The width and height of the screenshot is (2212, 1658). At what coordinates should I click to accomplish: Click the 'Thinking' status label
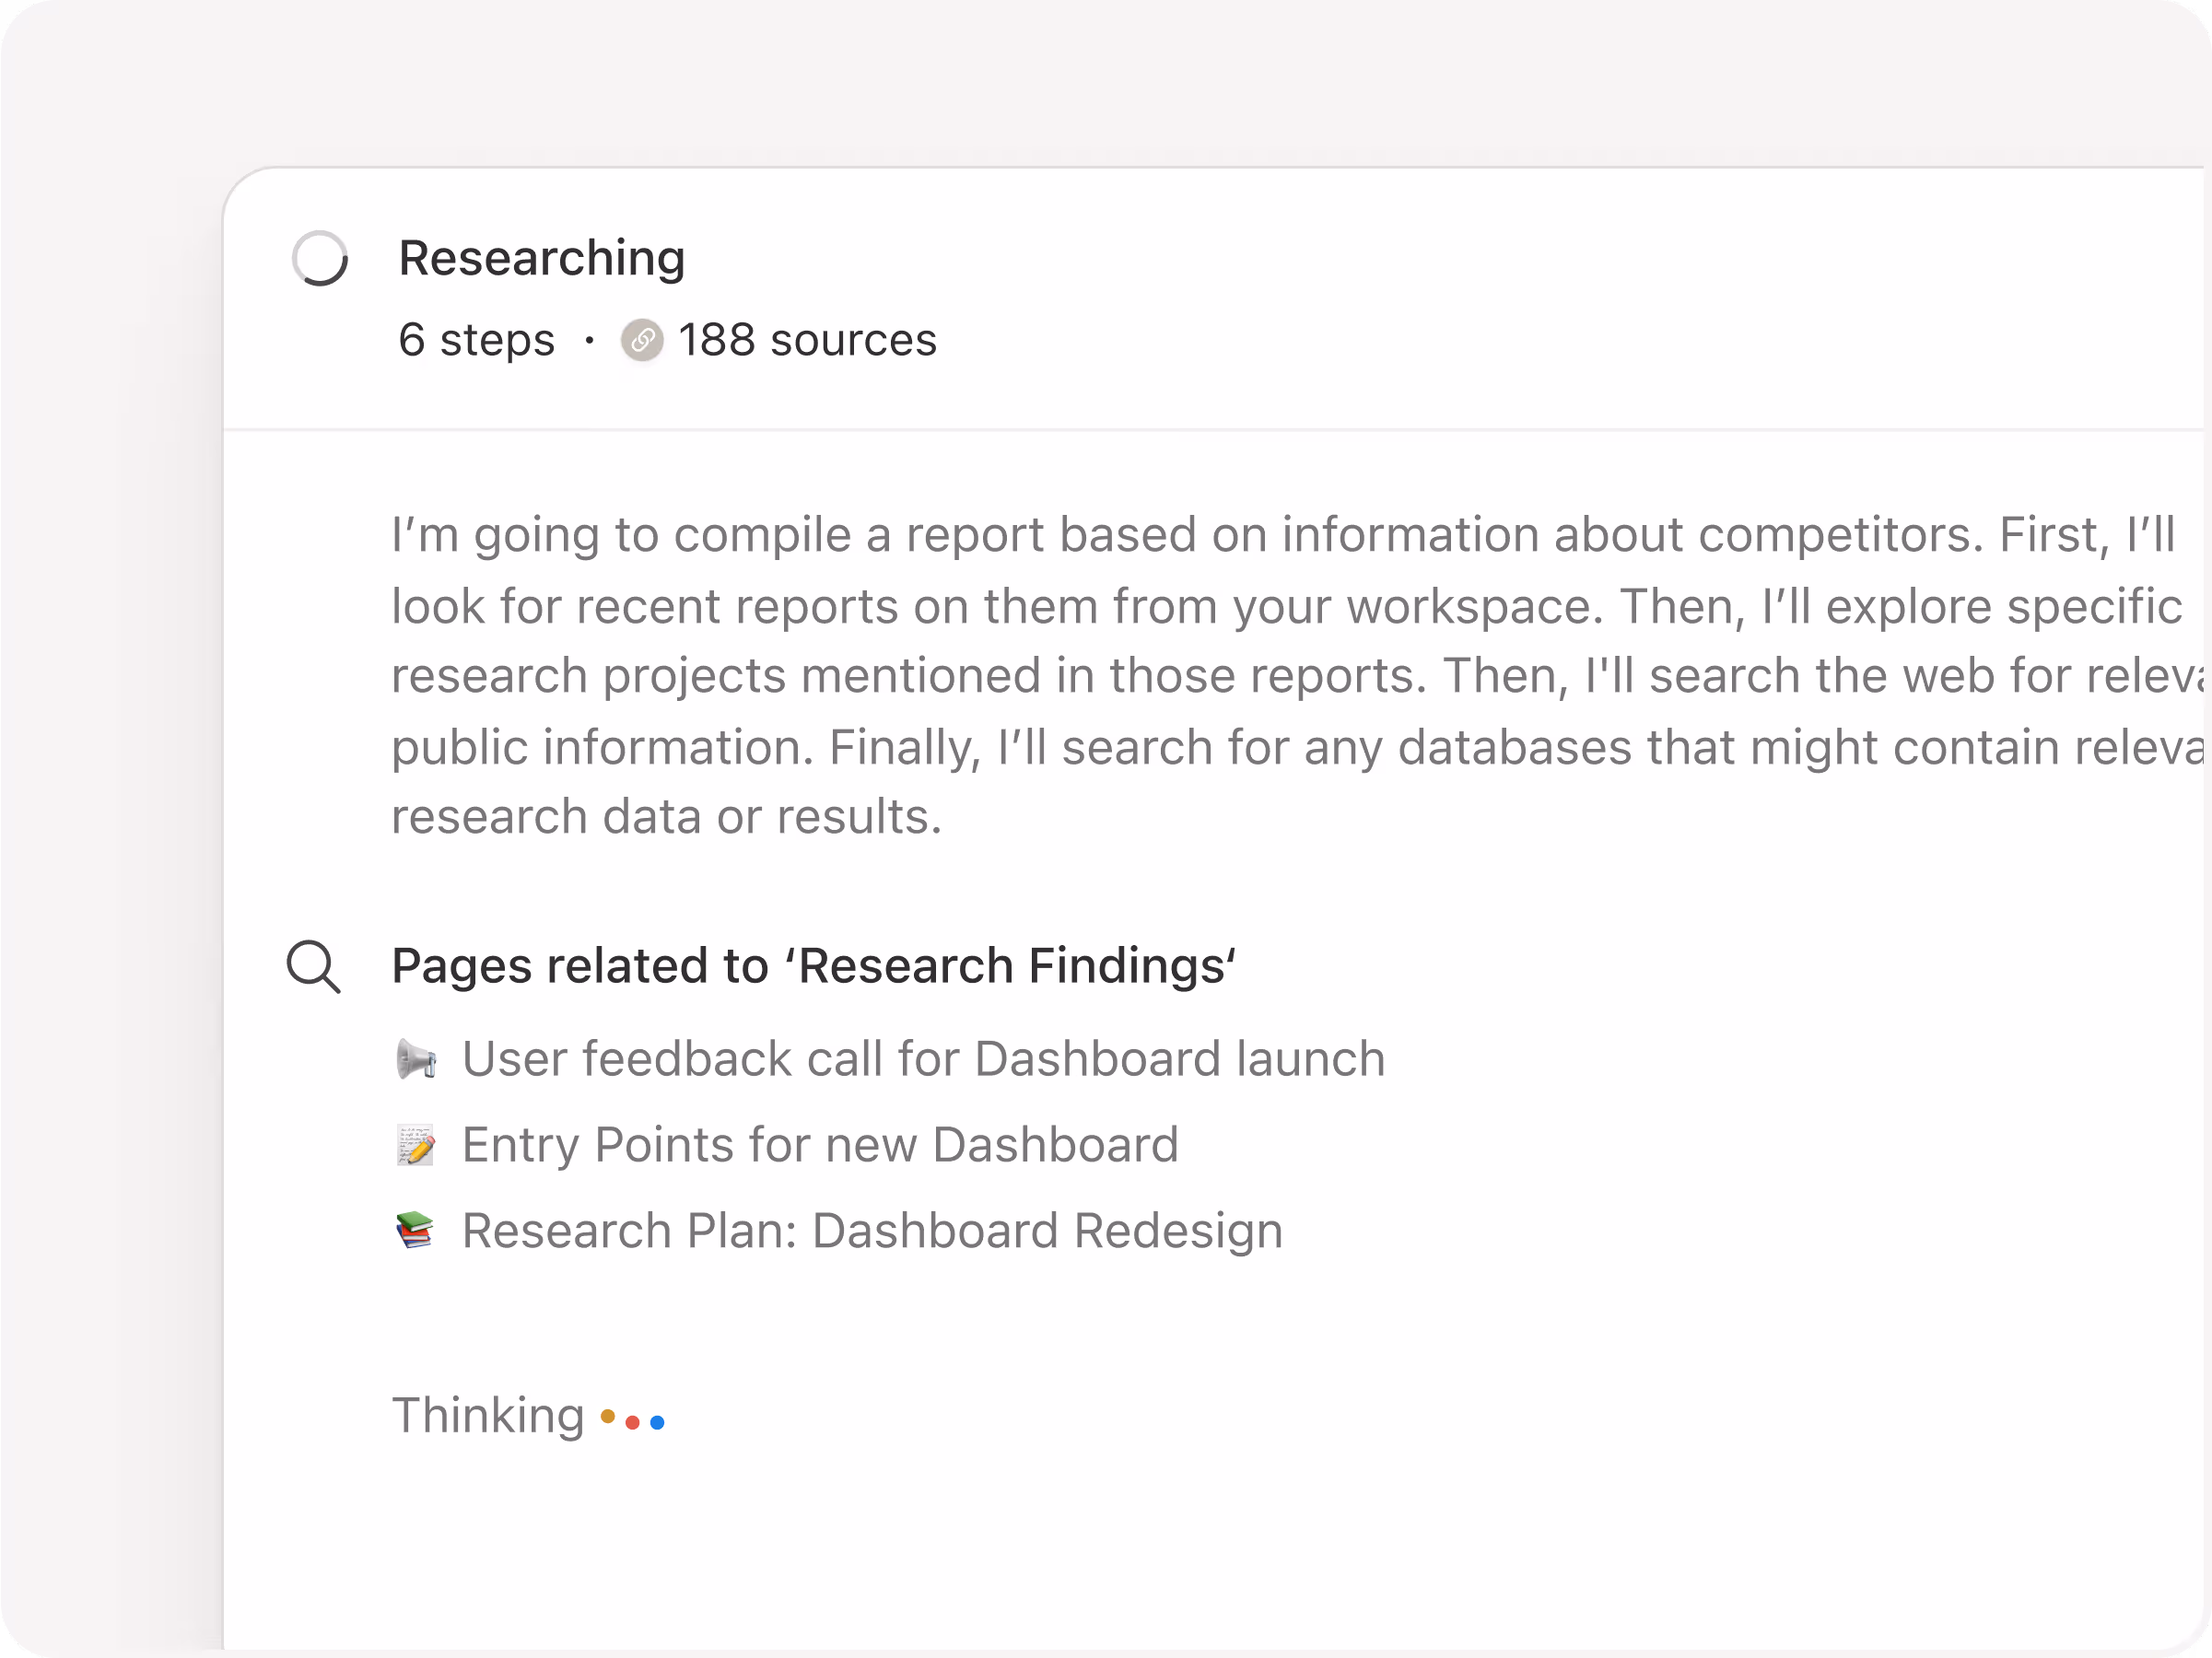(488, 1416)
